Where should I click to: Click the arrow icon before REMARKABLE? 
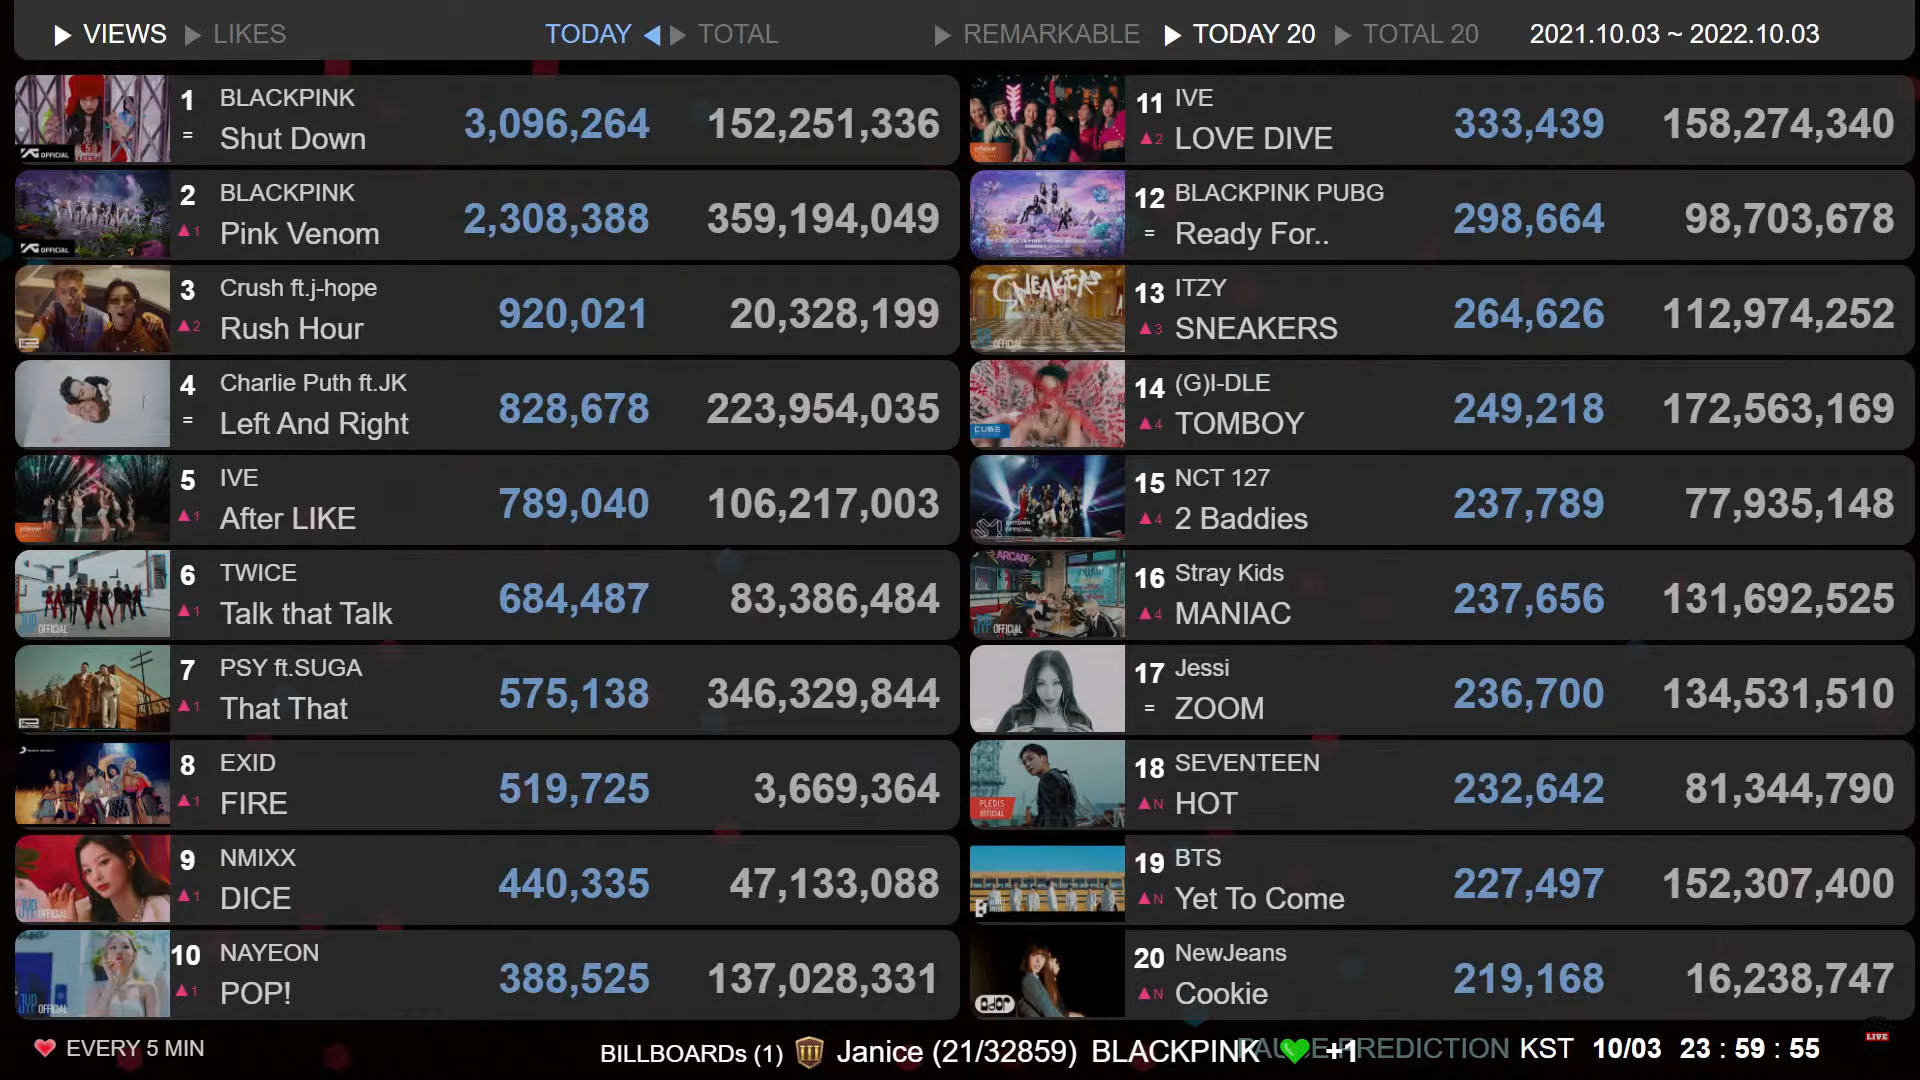point(942,36)
